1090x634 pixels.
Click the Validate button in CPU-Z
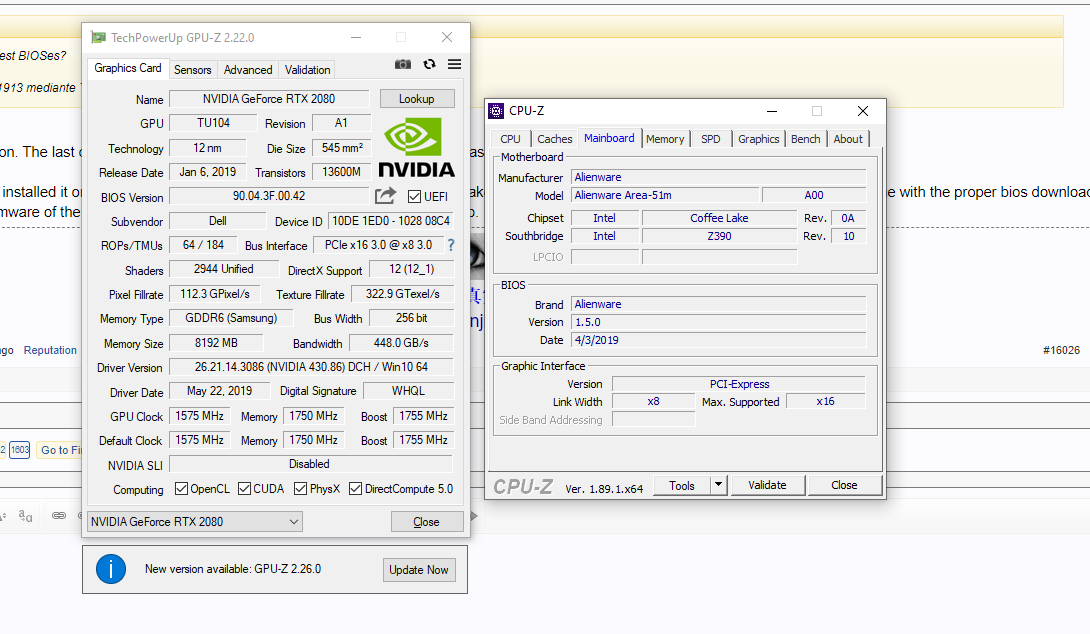(x=767, y=485)
